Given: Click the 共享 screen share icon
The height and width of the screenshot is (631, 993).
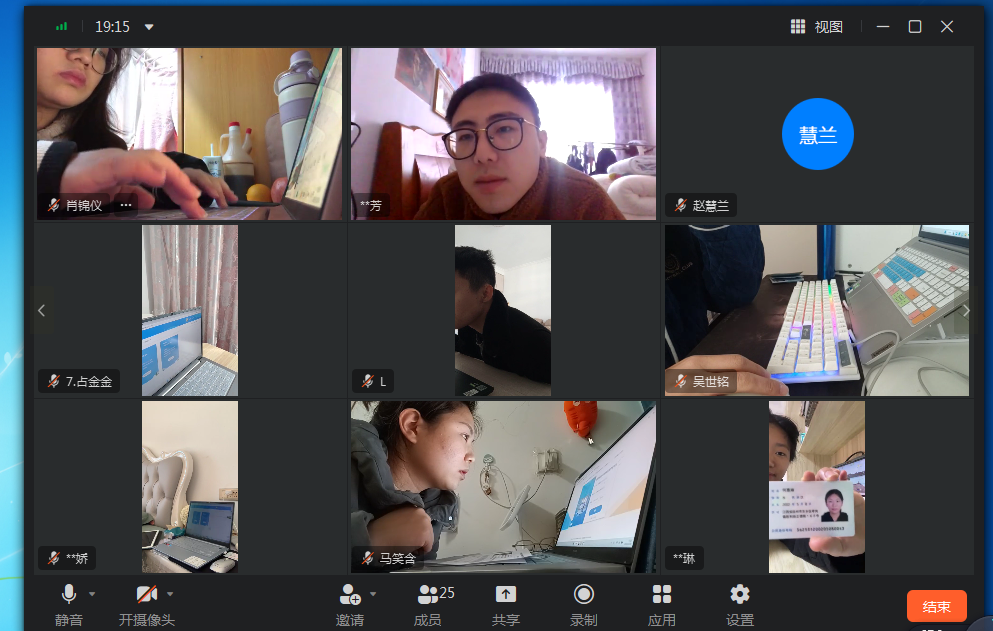Looking at the screenshot, I should (506, 595).
